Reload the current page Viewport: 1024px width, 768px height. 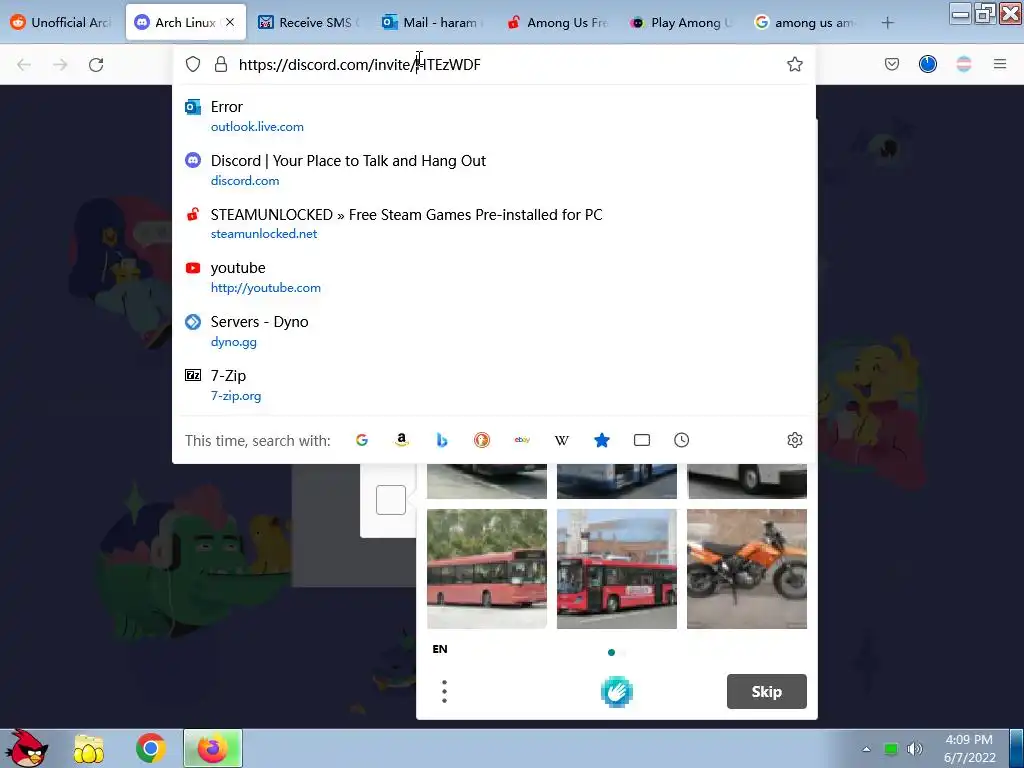pos(96,64)
